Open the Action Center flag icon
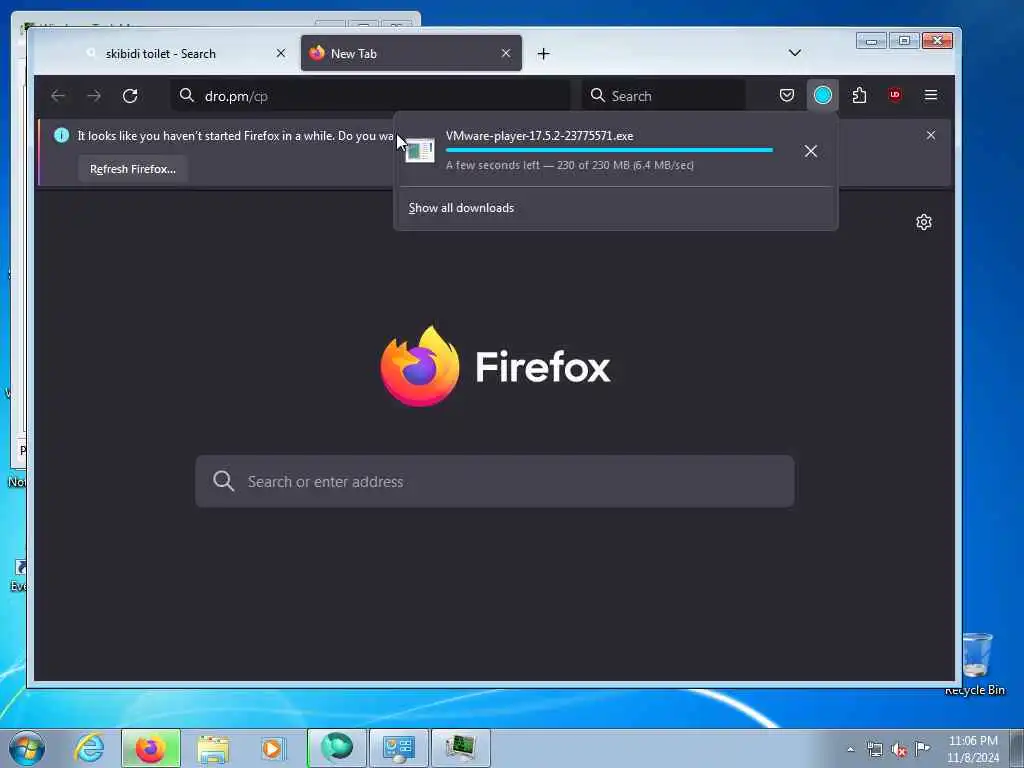The height and width of the screenshot is (768, 1024). coord(922,748)
